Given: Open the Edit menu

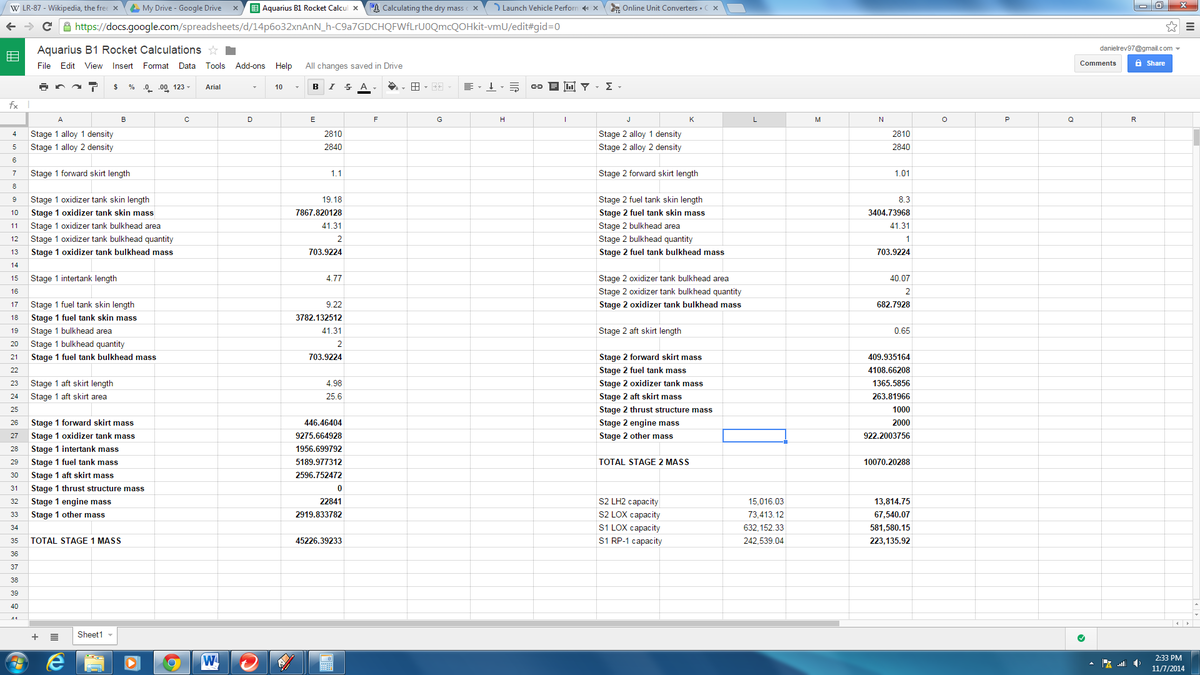Looking at the screenshot, I should (x=68, y=66).
